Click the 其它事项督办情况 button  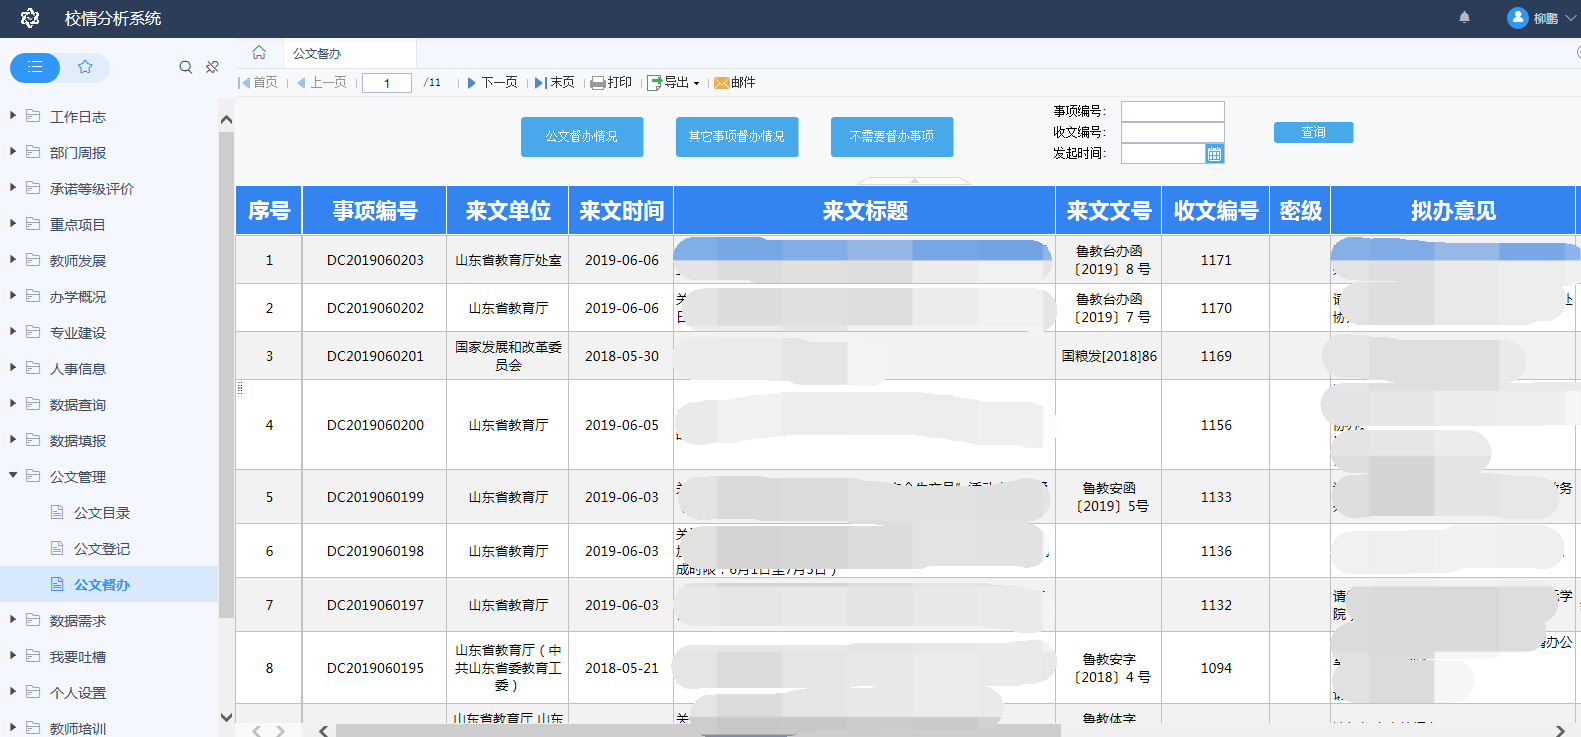[x=737, y=137]
